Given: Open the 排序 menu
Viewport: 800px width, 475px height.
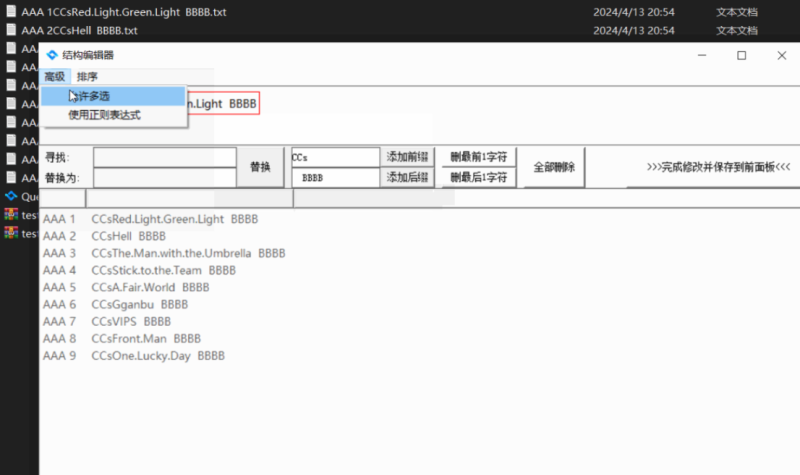Looking at the screenshot, I should (x=87, y=76).
